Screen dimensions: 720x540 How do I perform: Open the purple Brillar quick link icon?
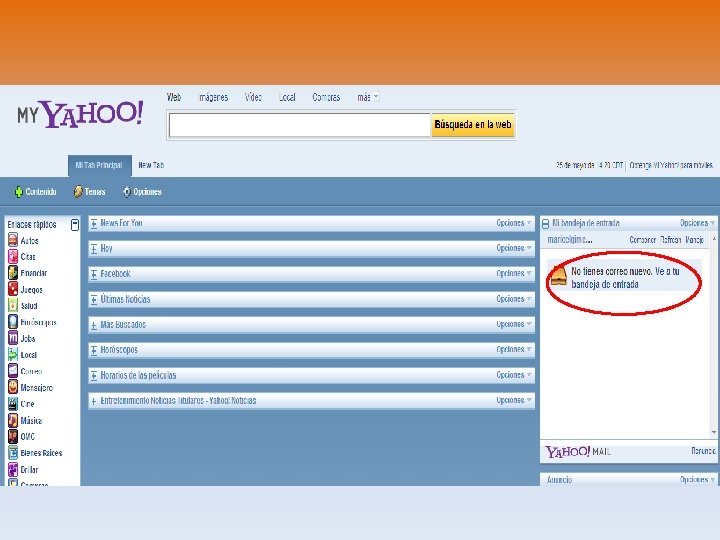[13, 469]
